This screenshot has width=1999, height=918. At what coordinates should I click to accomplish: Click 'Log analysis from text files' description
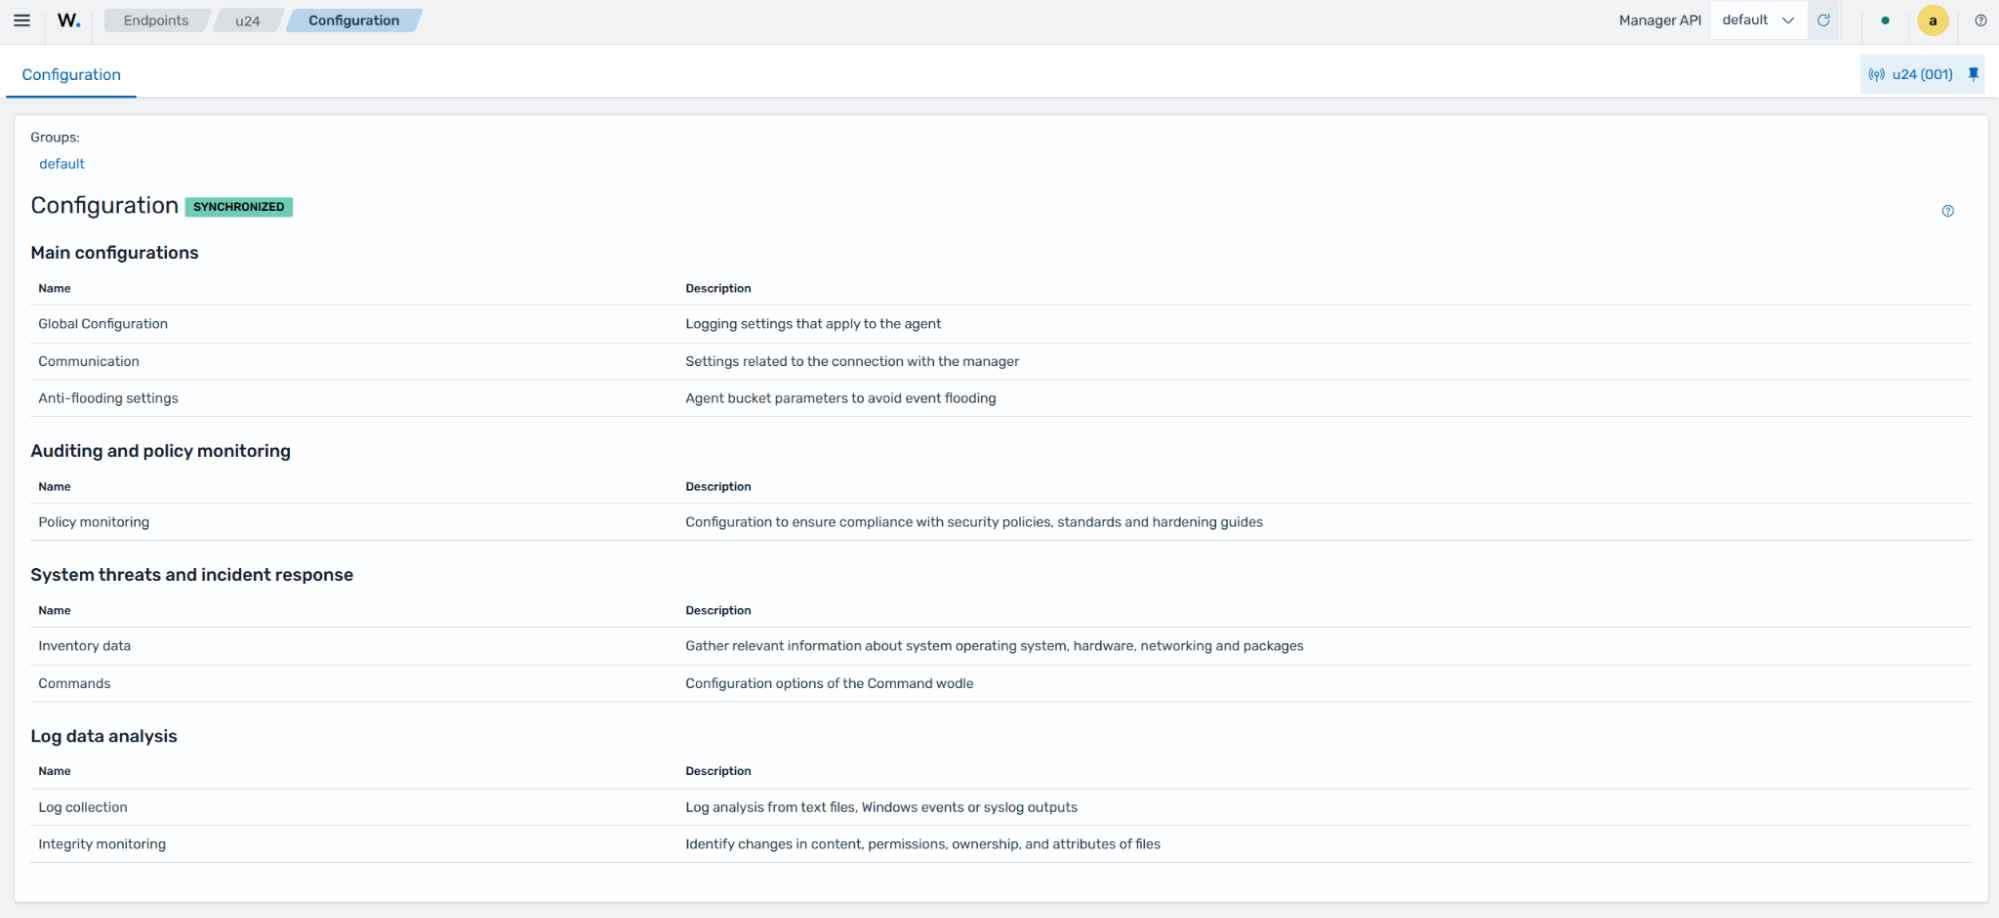[881, 807]
